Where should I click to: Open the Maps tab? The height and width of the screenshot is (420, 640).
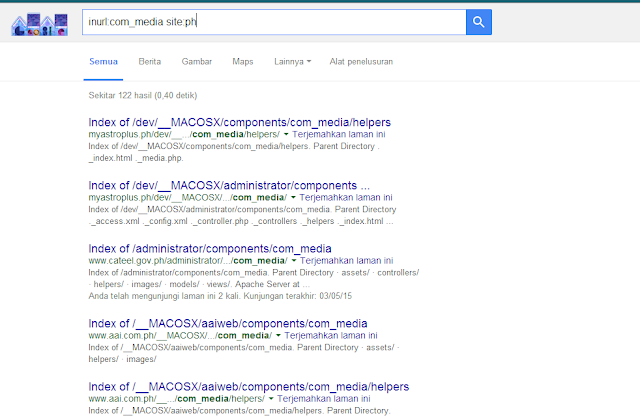[243, 62]
